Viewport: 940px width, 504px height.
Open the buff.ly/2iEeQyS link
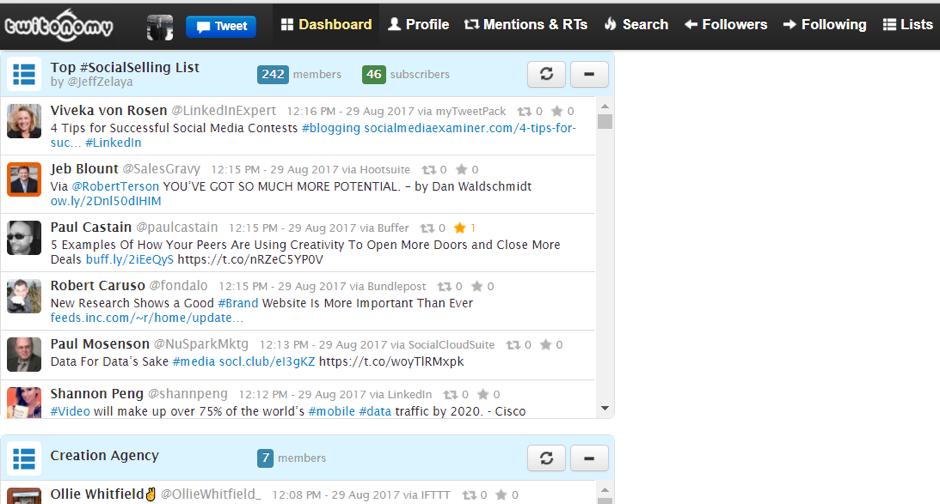point(129,259)
